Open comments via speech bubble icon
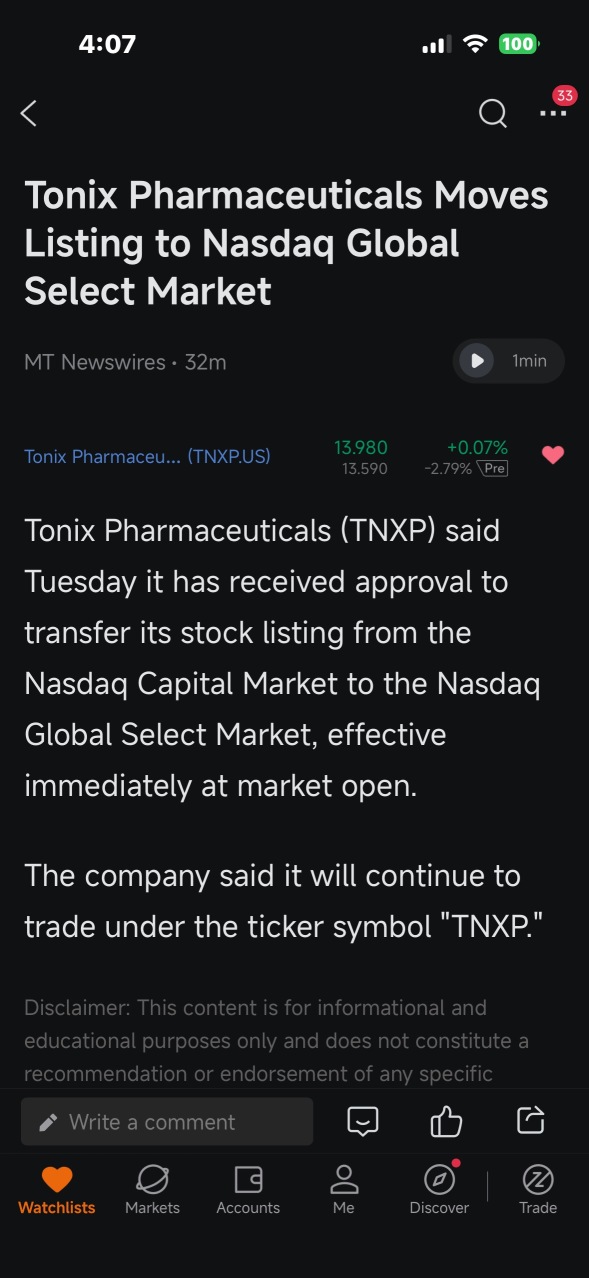This screenshot has width=589, height=1278. (363, 1121)
